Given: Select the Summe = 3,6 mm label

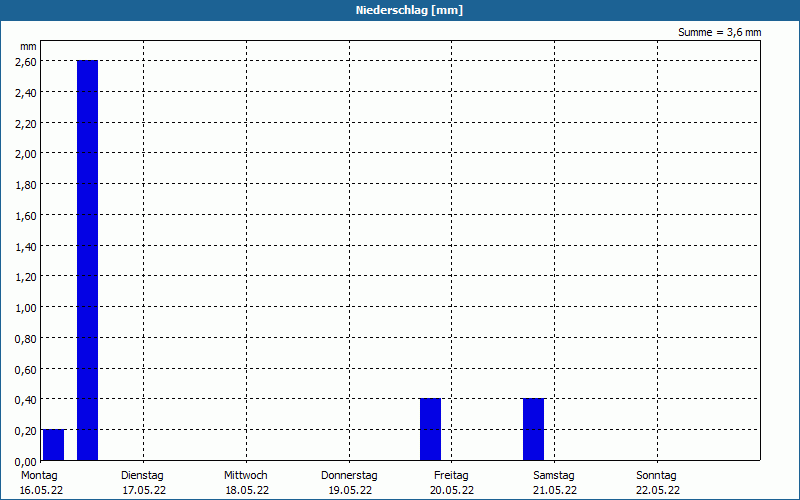Looking at the screenshot, I should click(719, 32).
